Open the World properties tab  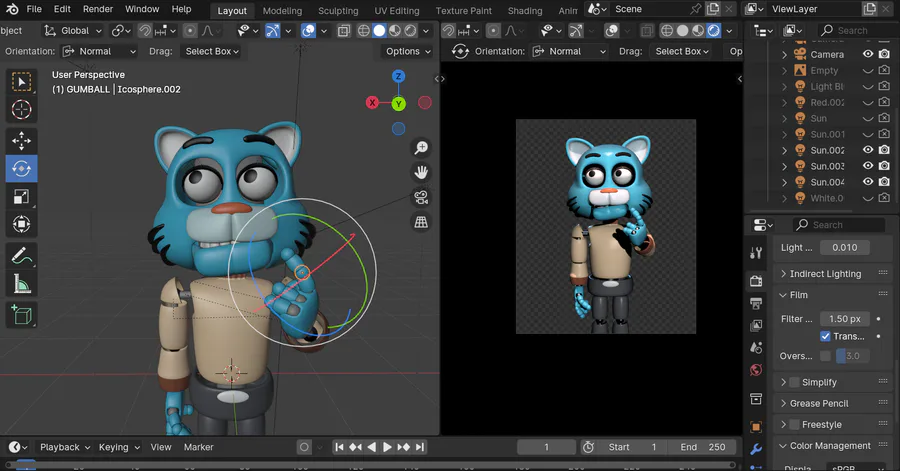coord(756,370)
